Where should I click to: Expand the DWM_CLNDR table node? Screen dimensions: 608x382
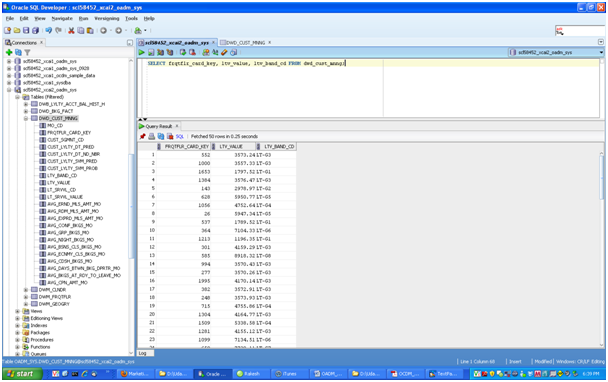(26, 290)
